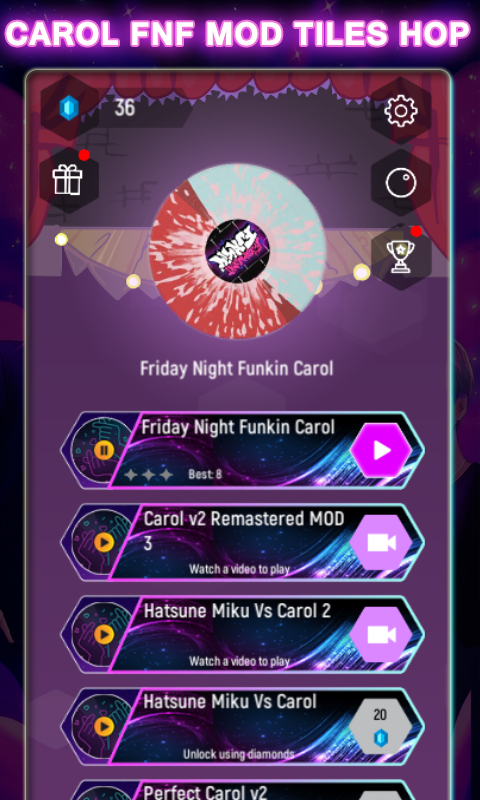Screen dimensions: 480x800
Task: Watch video to unlock Carol v2 Remastered
Action: click(382, 543)
